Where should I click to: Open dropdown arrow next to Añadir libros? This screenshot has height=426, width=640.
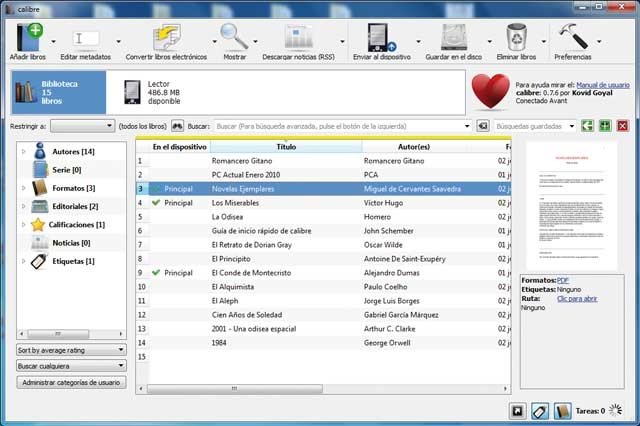coord(53,42)
